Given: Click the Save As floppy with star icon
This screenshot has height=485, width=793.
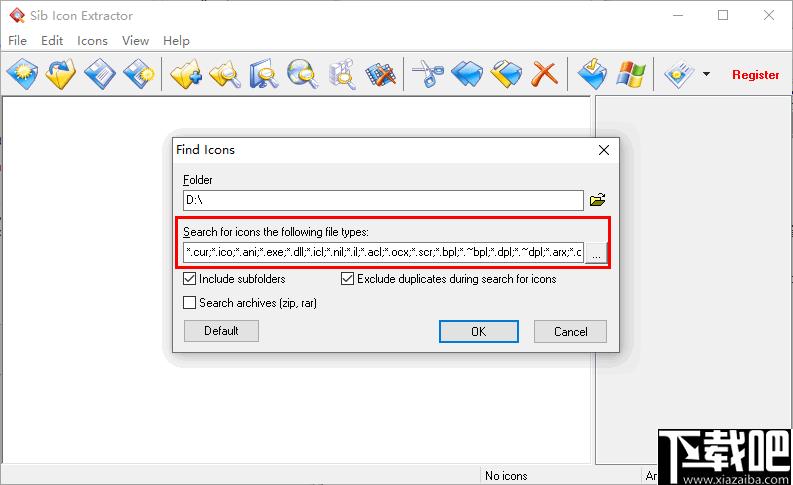Looking at the screenshot, I should (139, 74).
